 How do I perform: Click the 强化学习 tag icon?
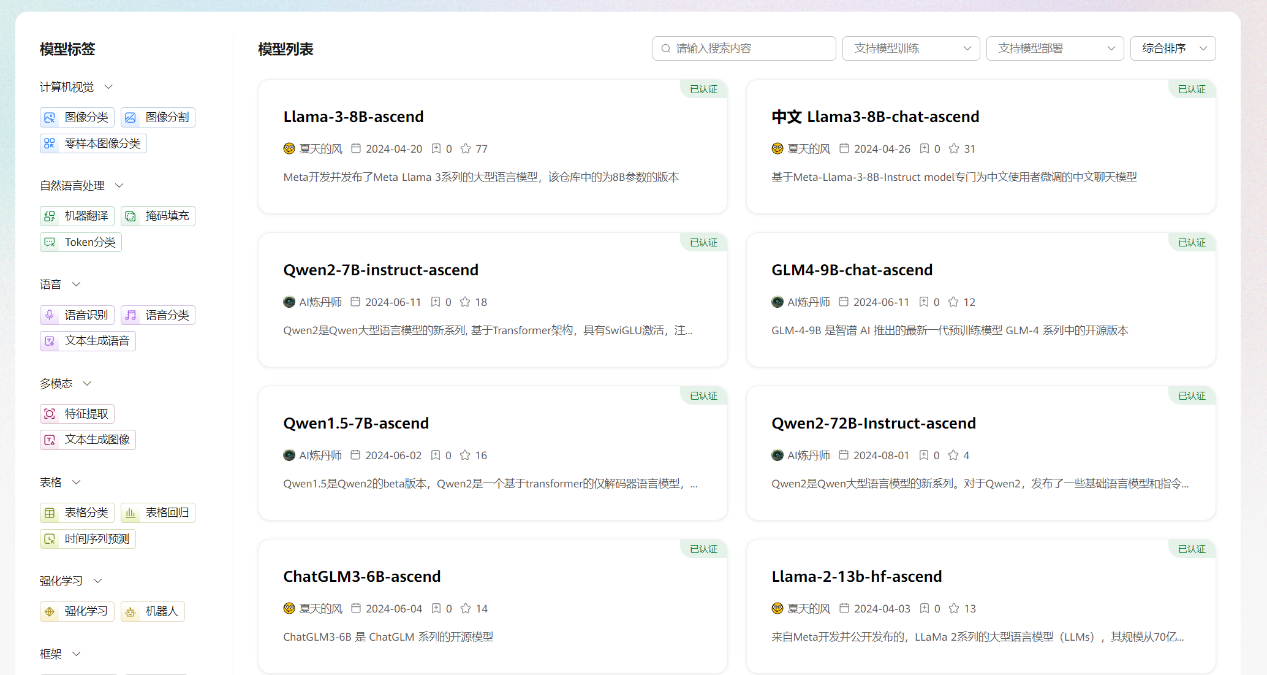click(50, 611)
